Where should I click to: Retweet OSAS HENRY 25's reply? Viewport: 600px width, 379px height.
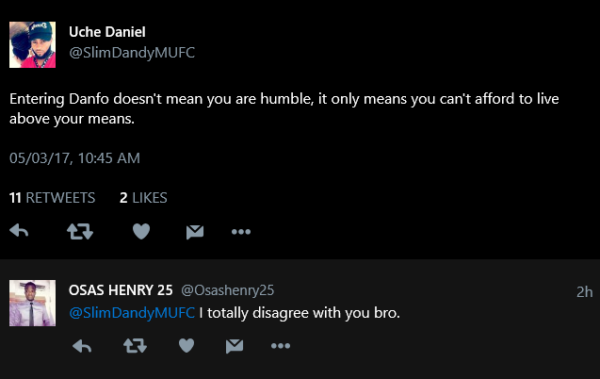coord(135,346)
